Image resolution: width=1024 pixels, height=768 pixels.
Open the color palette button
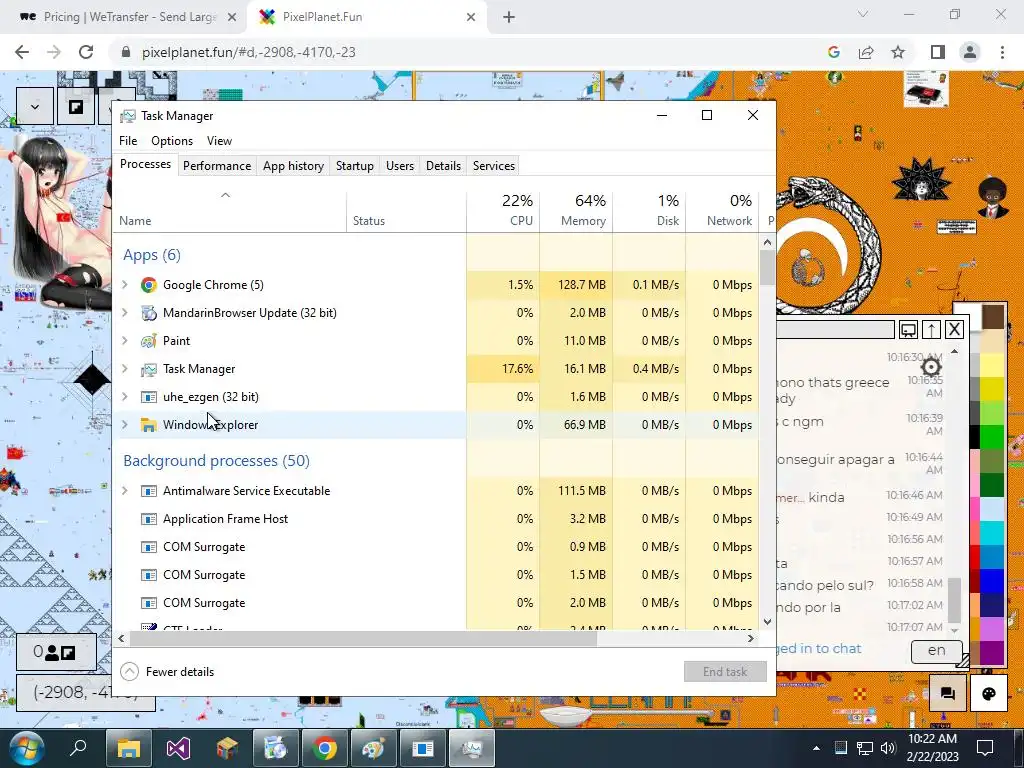coord(989,694)
